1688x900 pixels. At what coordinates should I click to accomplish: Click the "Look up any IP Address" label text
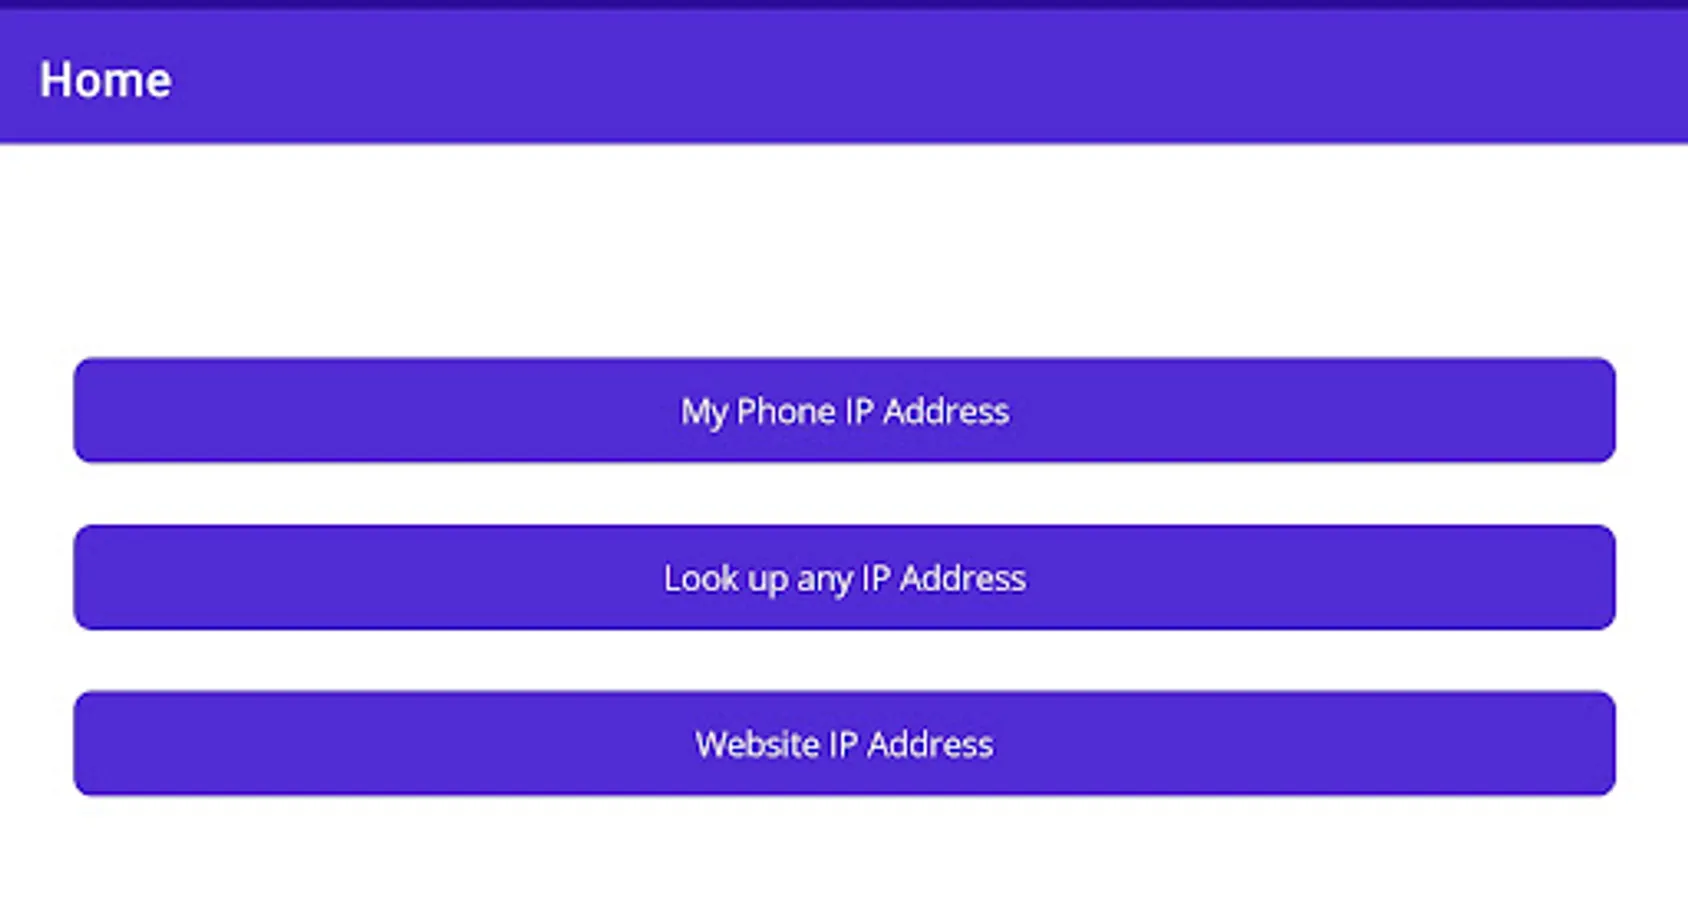click(845, 579)
